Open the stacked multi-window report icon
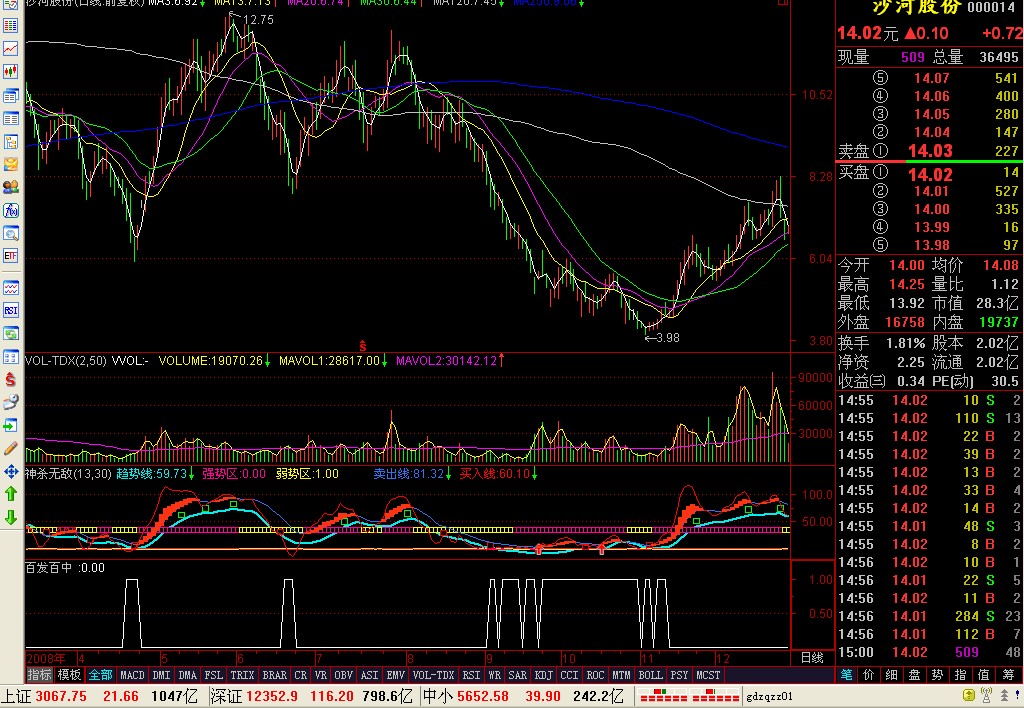Viewport: 1024px width, 708px height. point(10,96)
